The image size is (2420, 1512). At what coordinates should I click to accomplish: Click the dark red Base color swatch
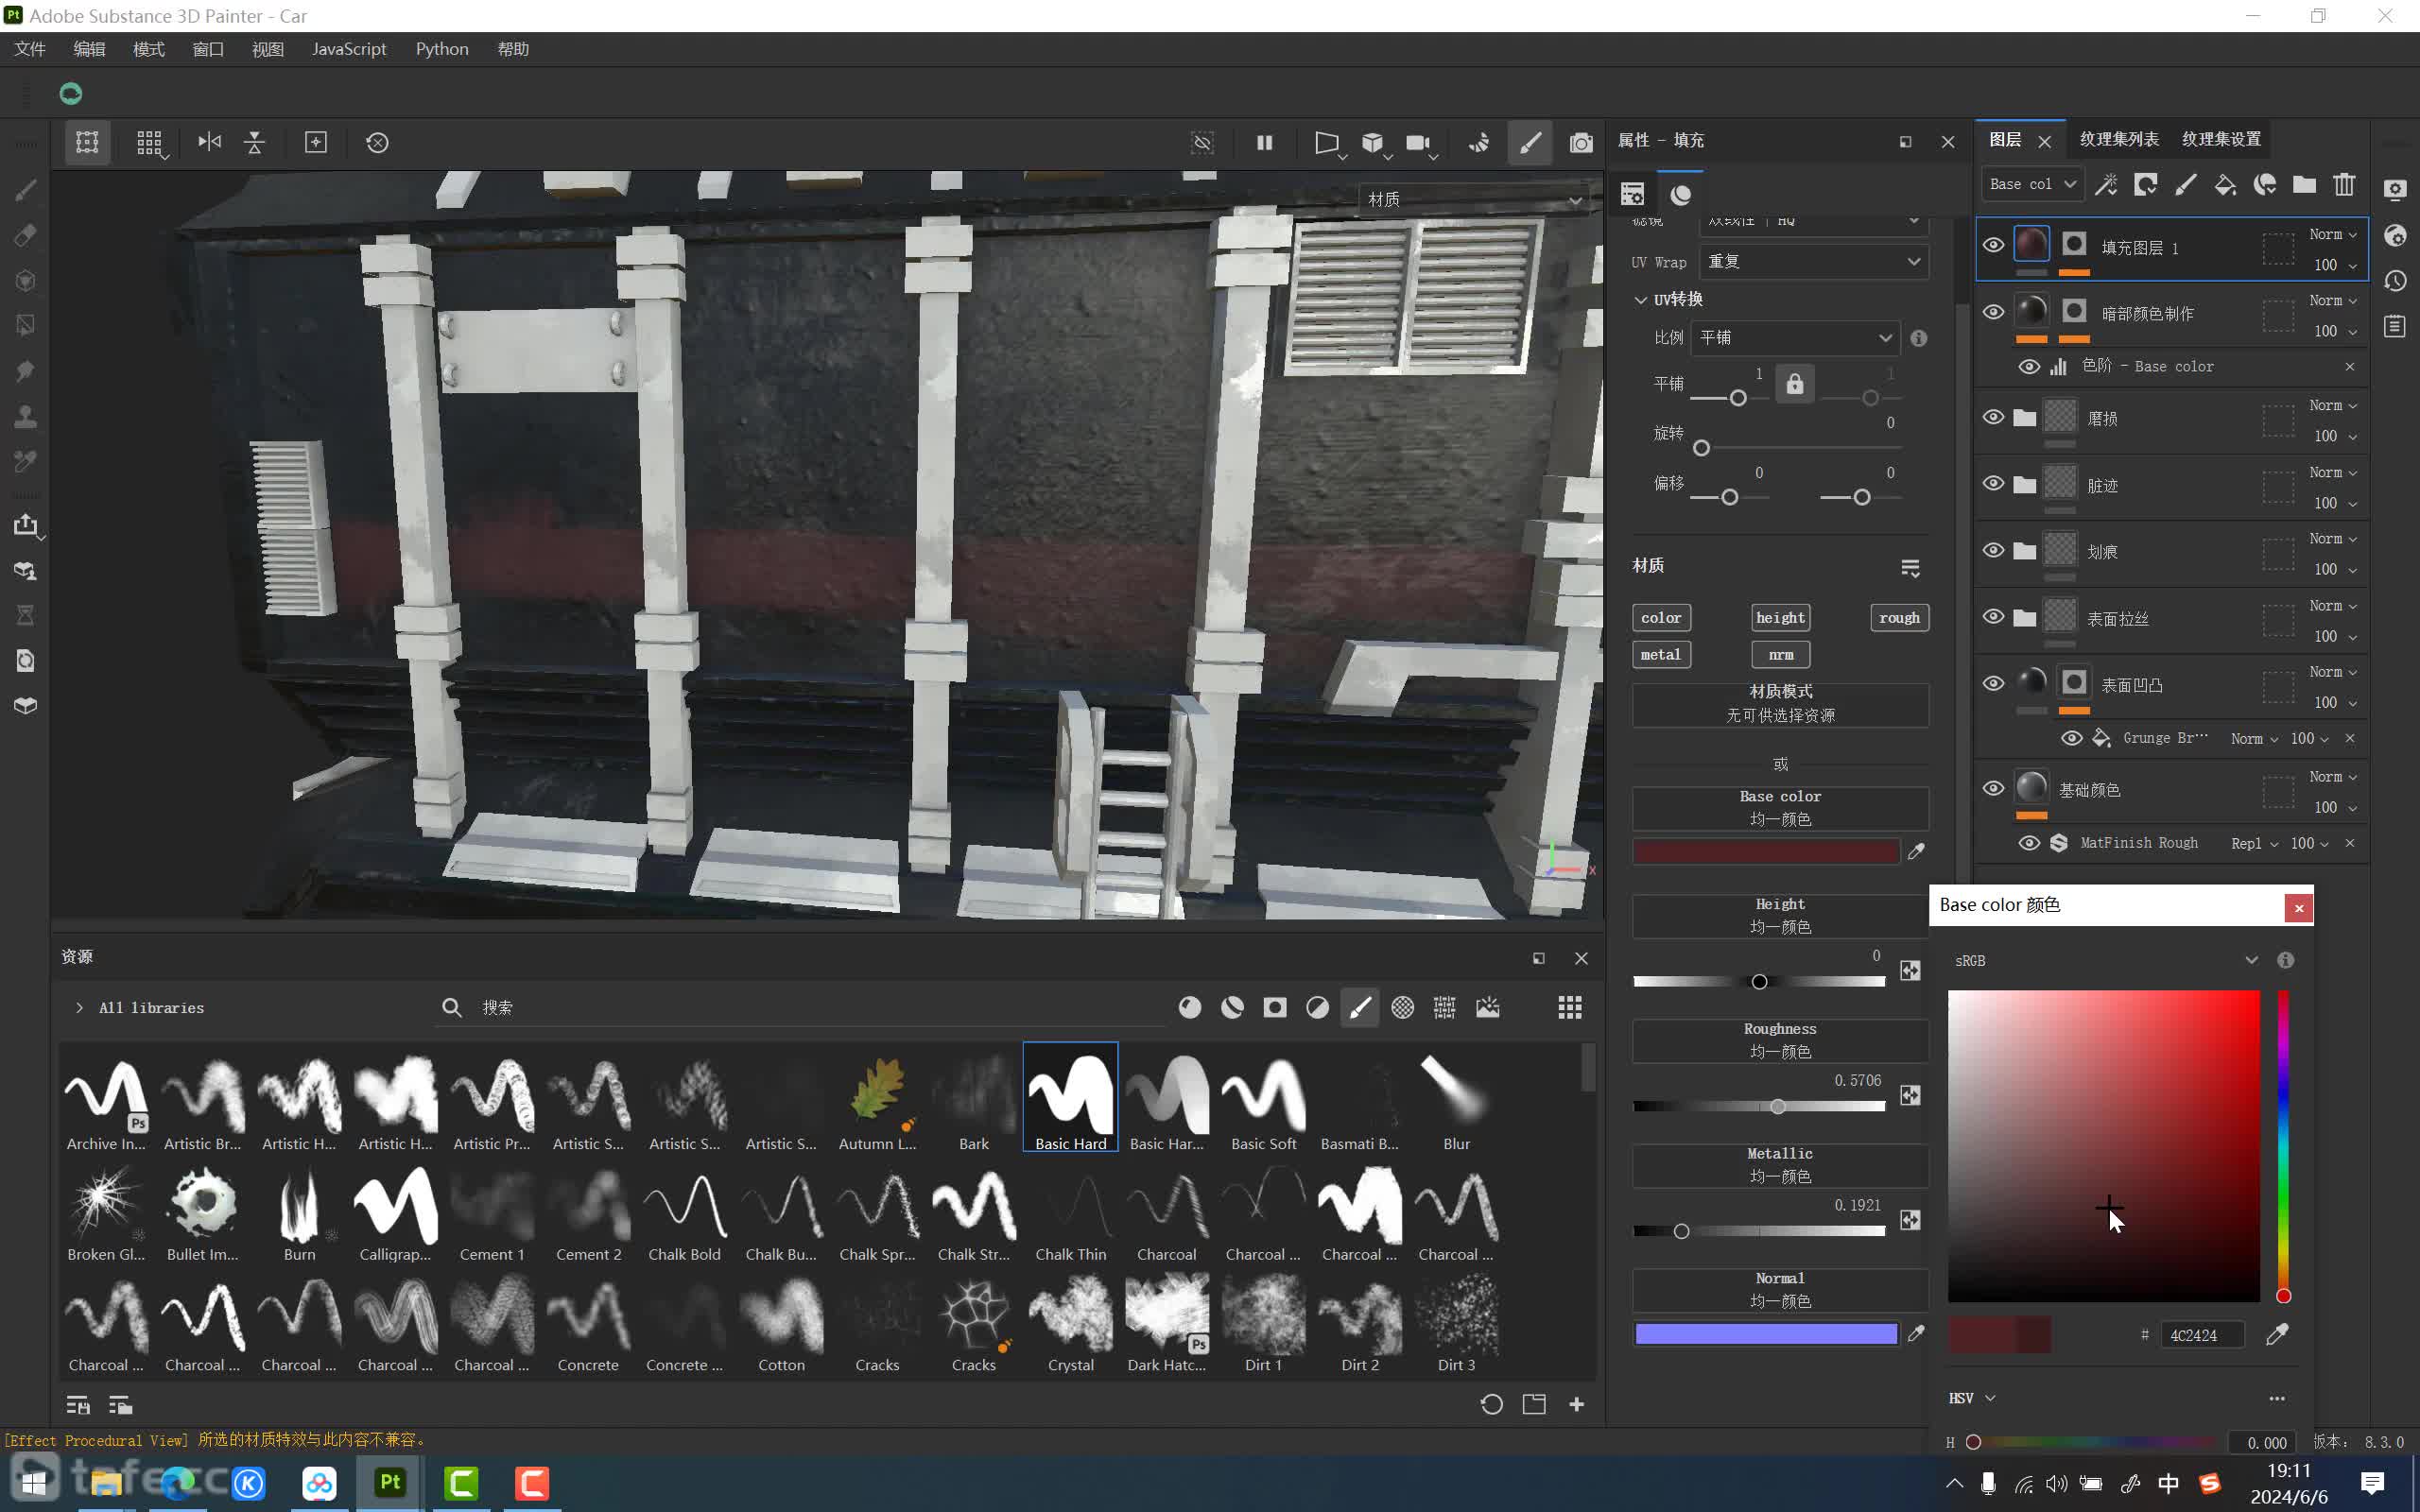[x=1766, y=851]
